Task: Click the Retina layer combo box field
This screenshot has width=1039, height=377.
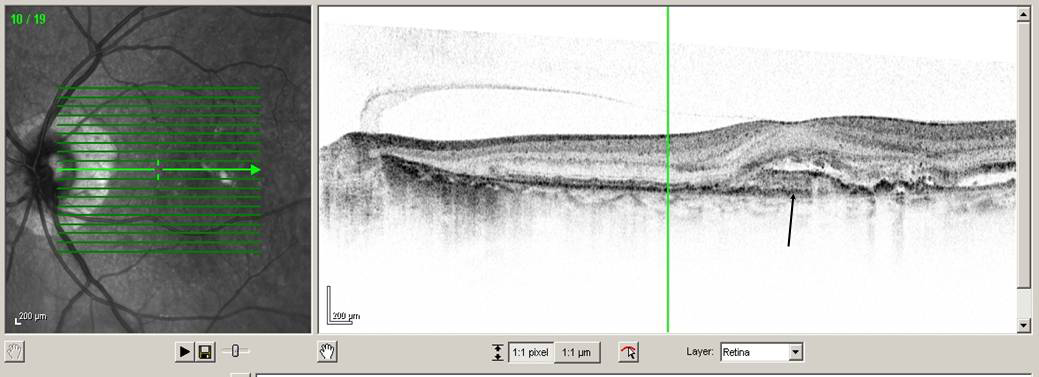Action: click(762, 352)
